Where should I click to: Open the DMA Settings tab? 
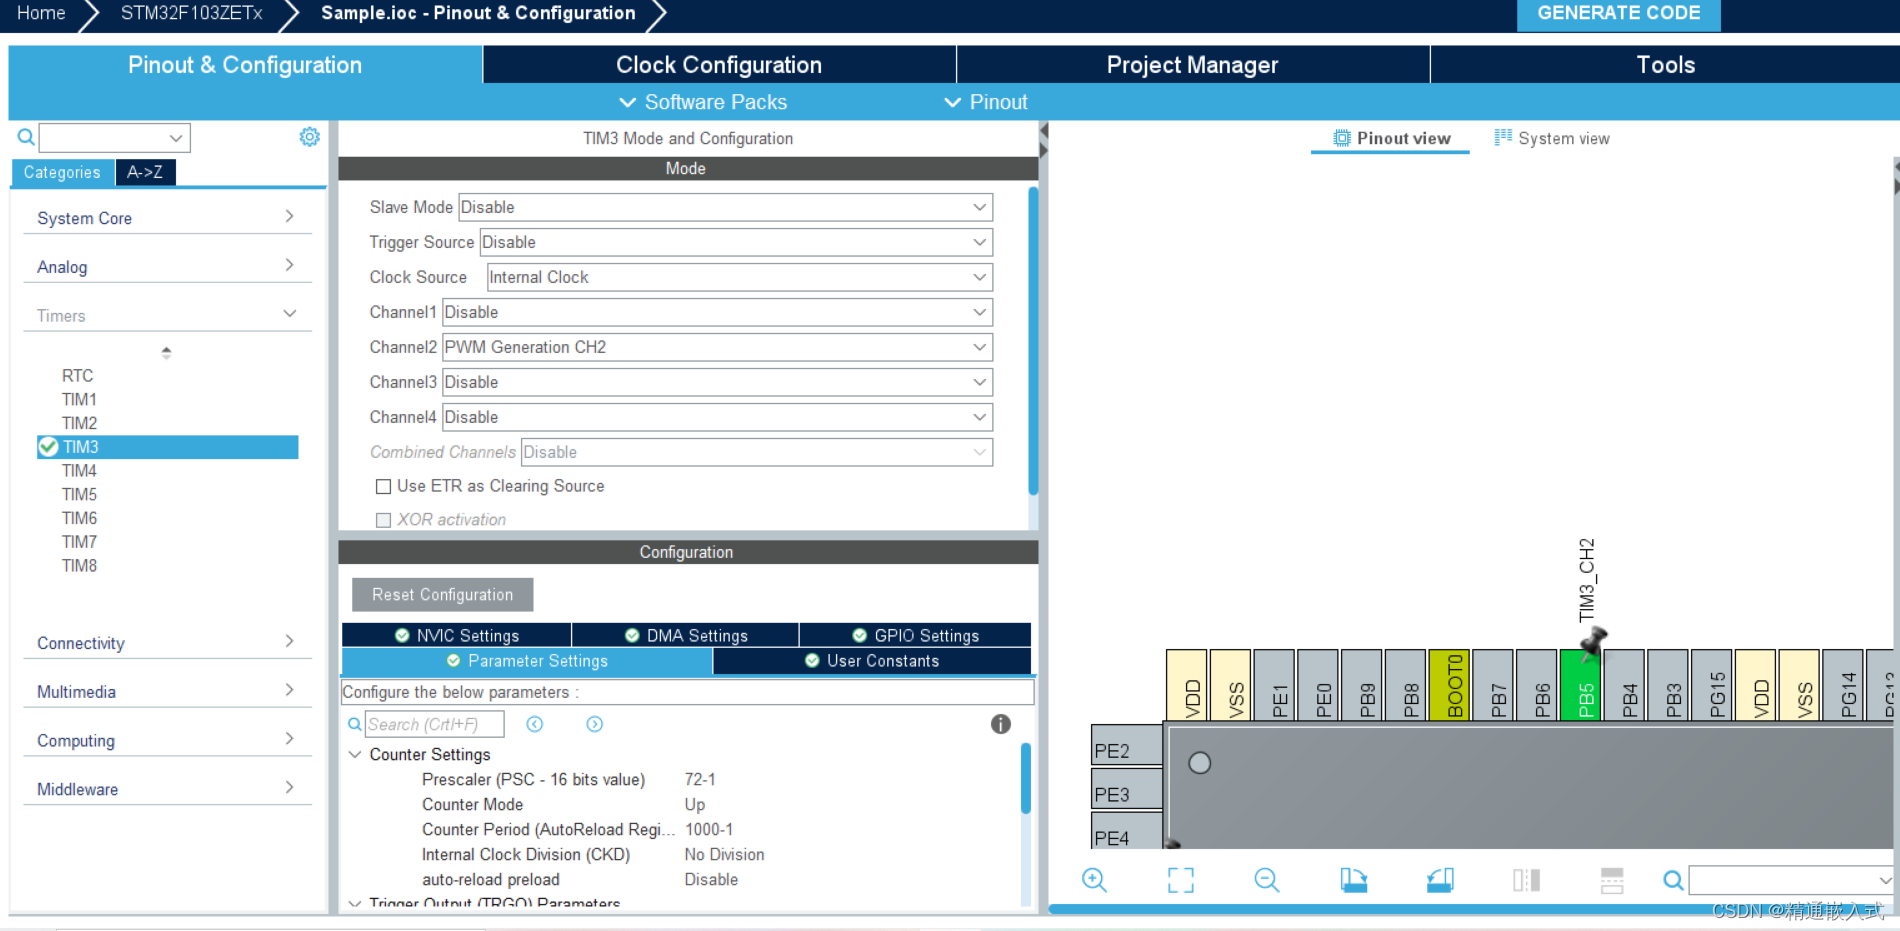(x=686, y=636)
